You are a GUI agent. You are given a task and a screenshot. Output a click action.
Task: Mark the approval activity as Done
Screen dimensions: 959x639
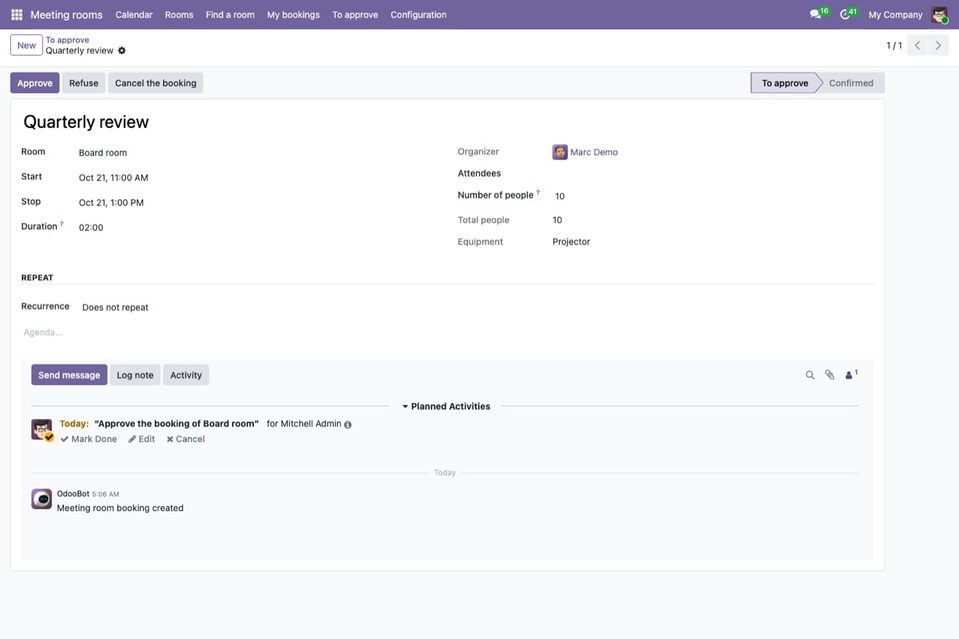(89, 439)
